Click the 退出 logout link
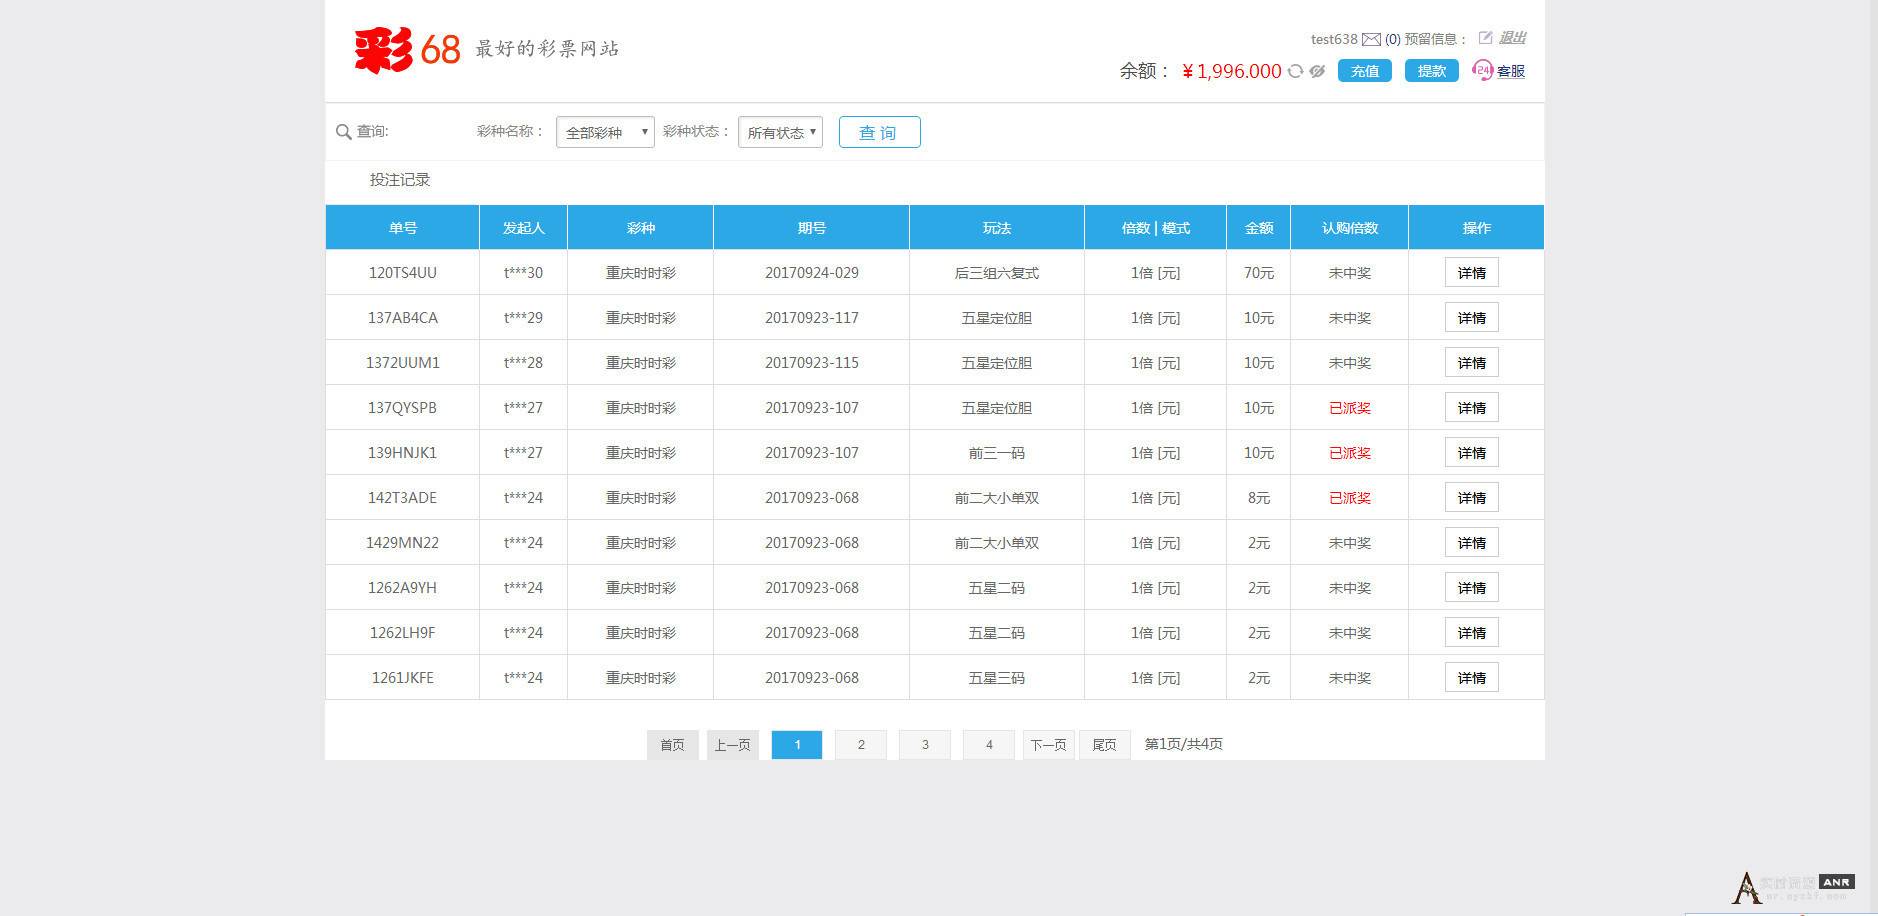Viewport: 1878px width, 916px height. tap(1512, 38)
